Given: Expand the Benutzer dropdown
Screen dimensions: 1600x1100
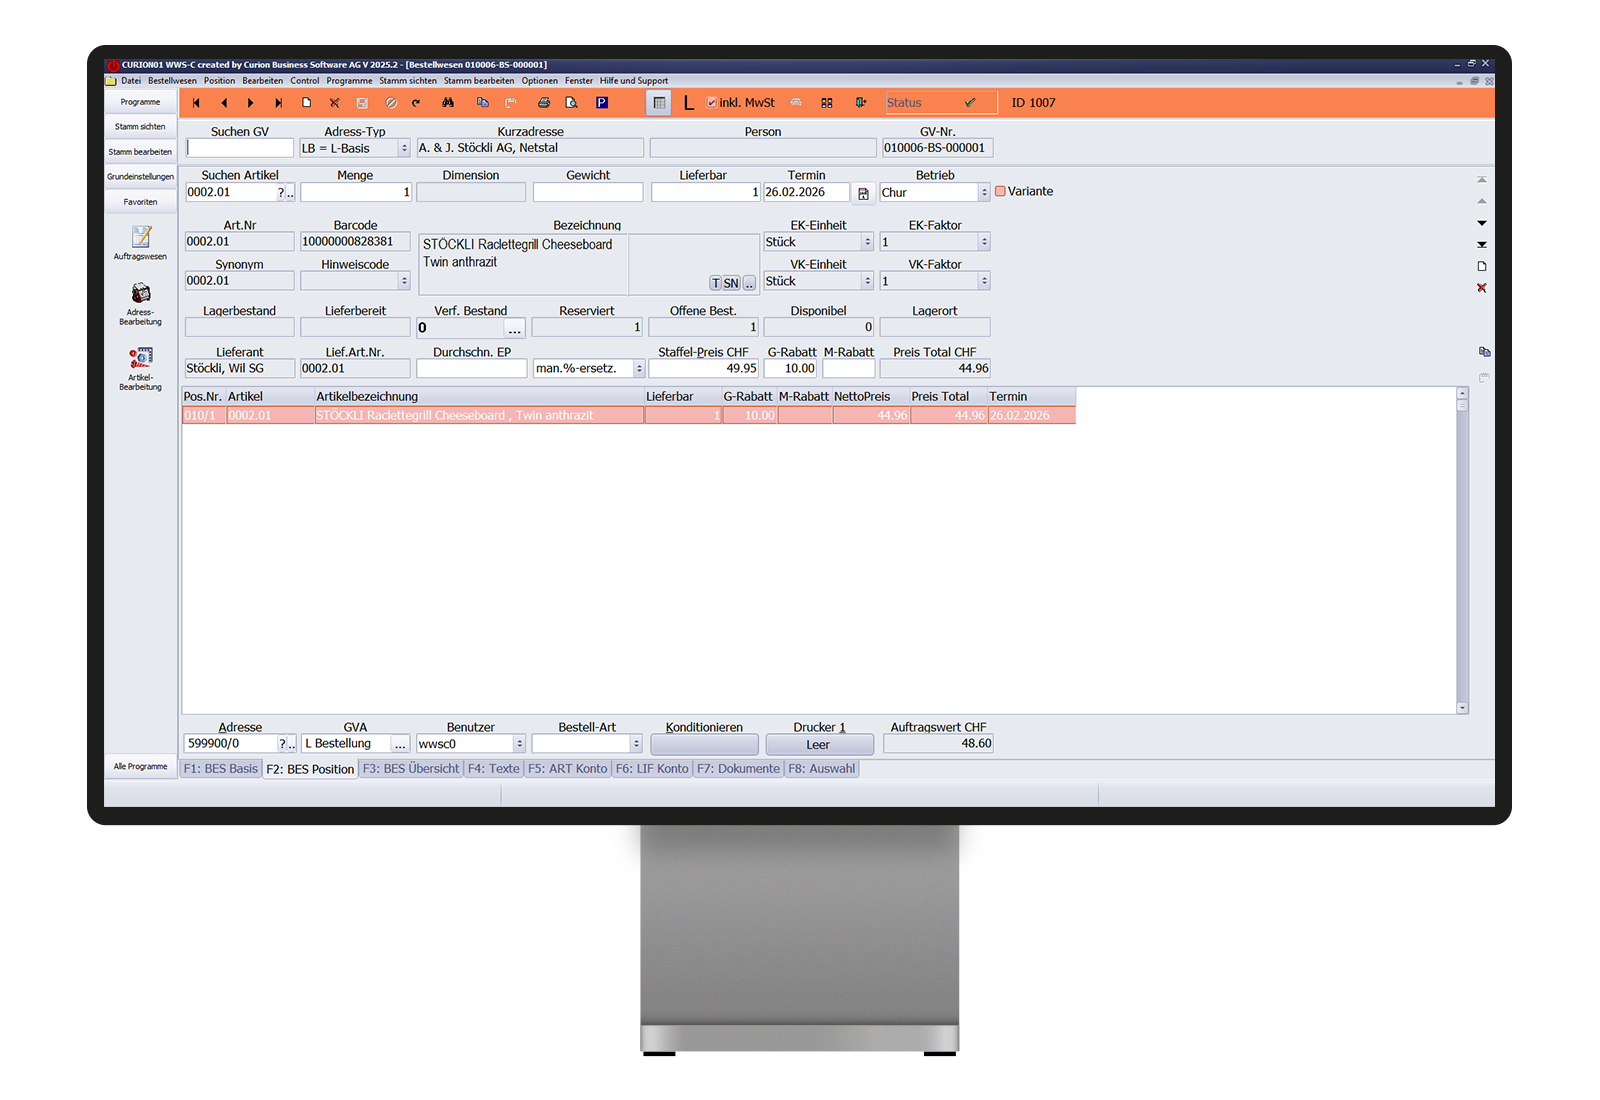Looking at the screenshot, I should tap(519, 744).
